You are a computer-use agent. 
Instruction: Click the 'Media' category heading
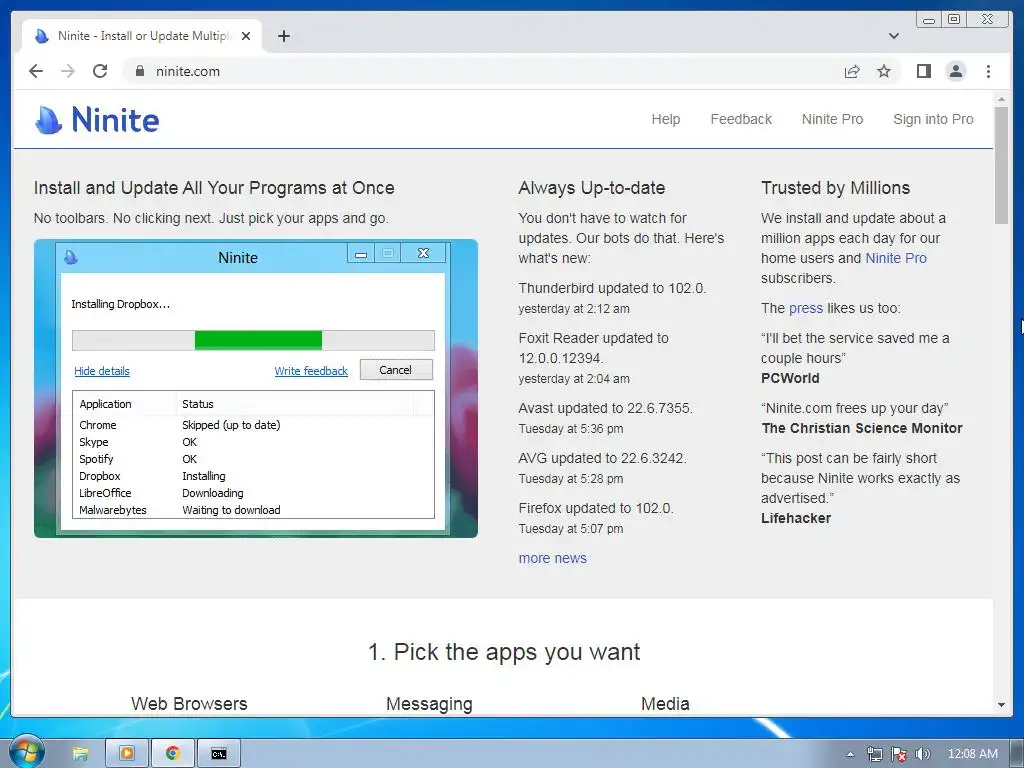point(665,703)
